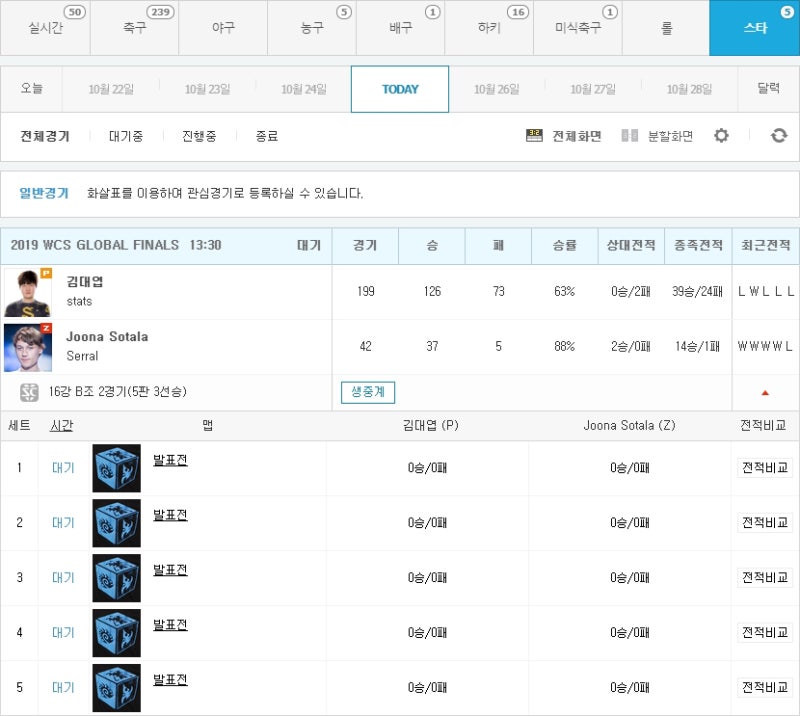Click 전적비교 button for set 5
The image size is (800, 716).
point(765,687)
